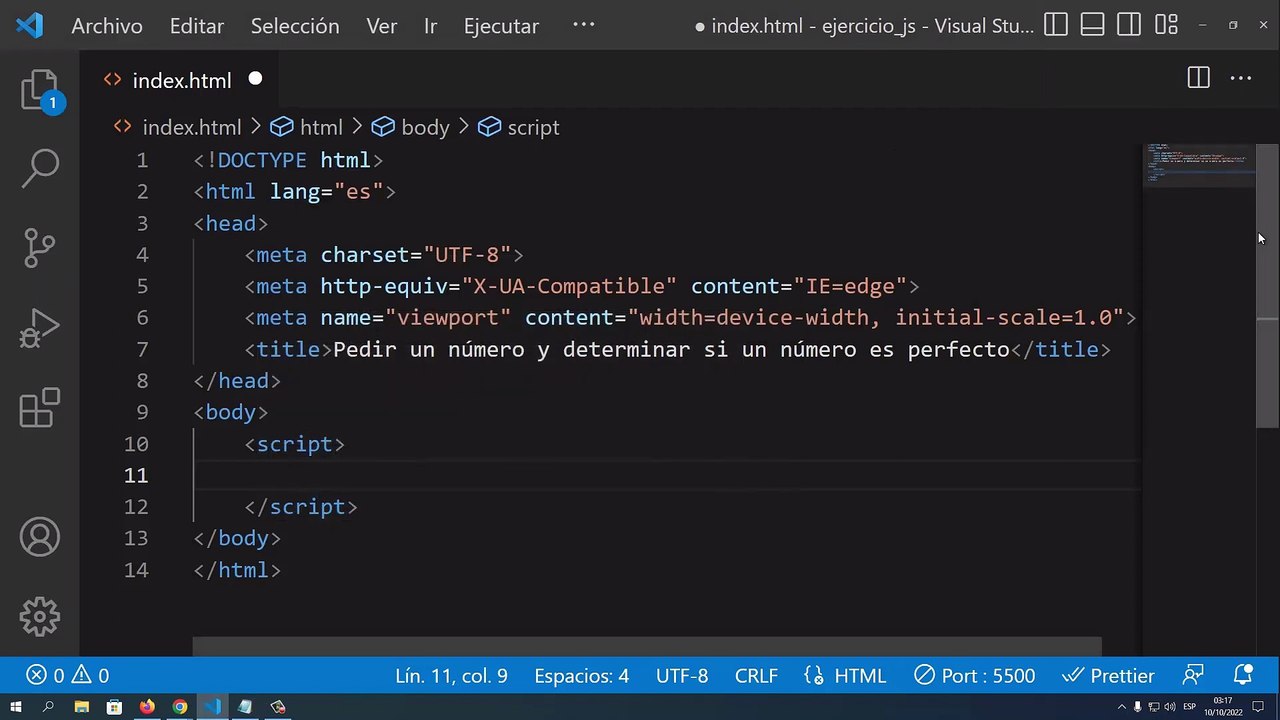Click the feedback icon in status bar

1193,675
